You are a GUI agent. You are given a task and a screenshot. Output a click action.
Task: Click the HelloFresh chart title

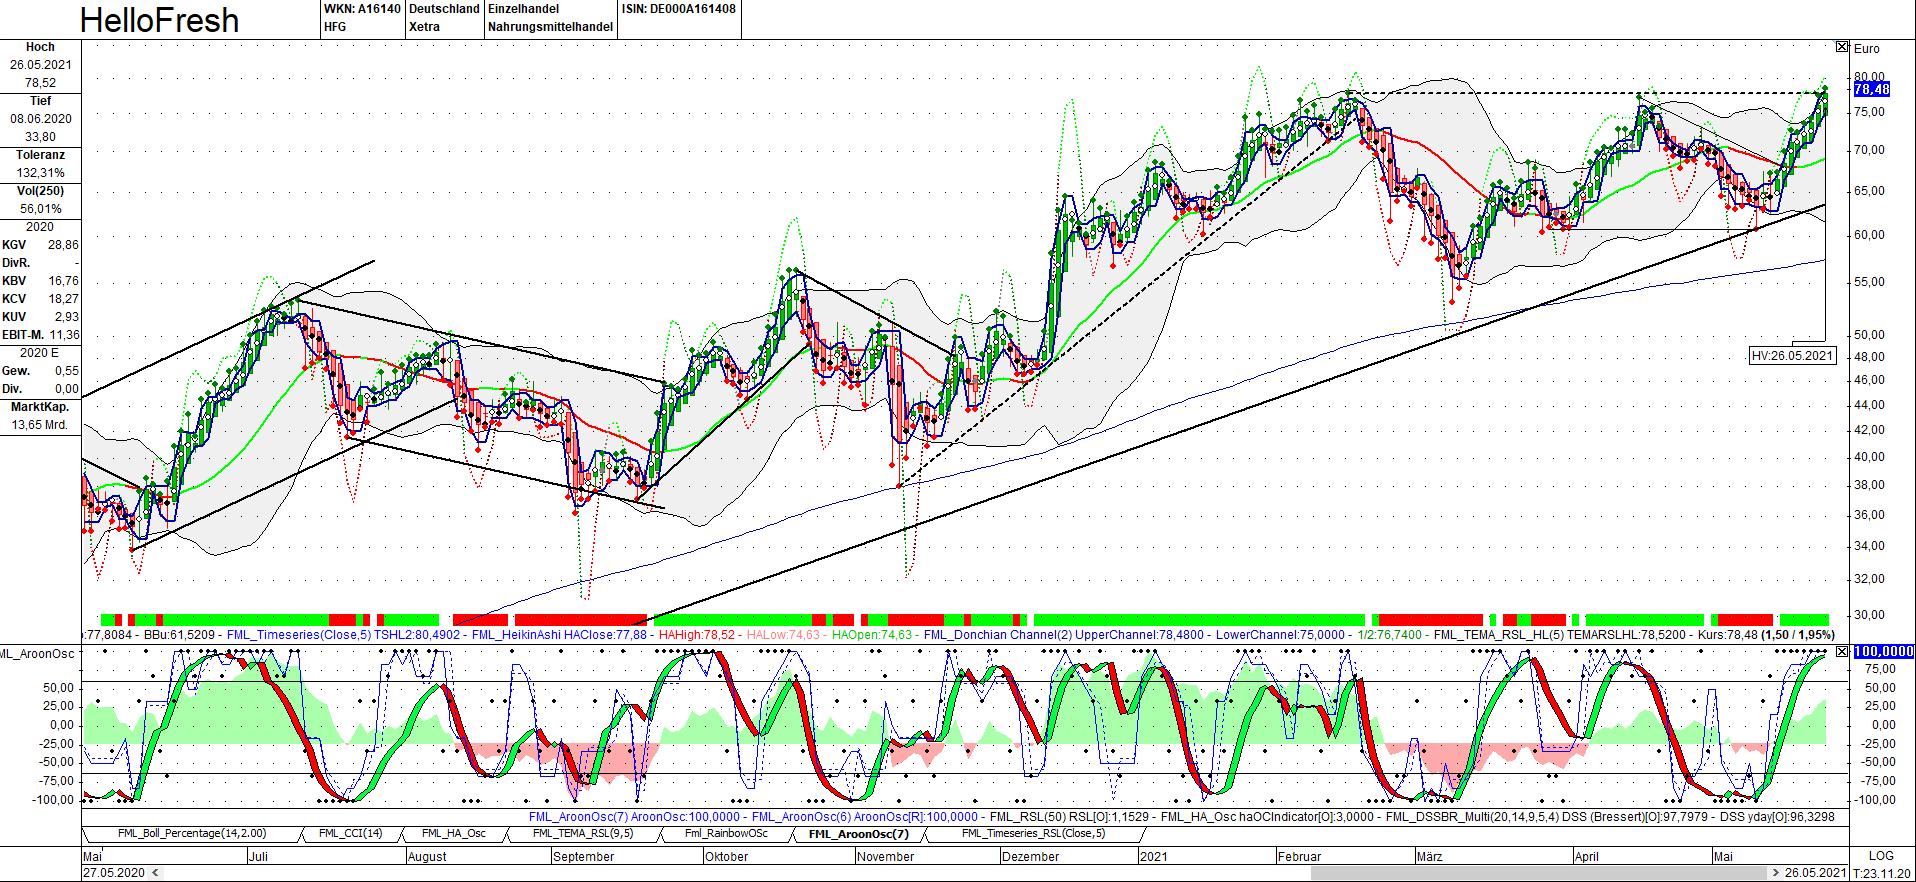point(159,20)
